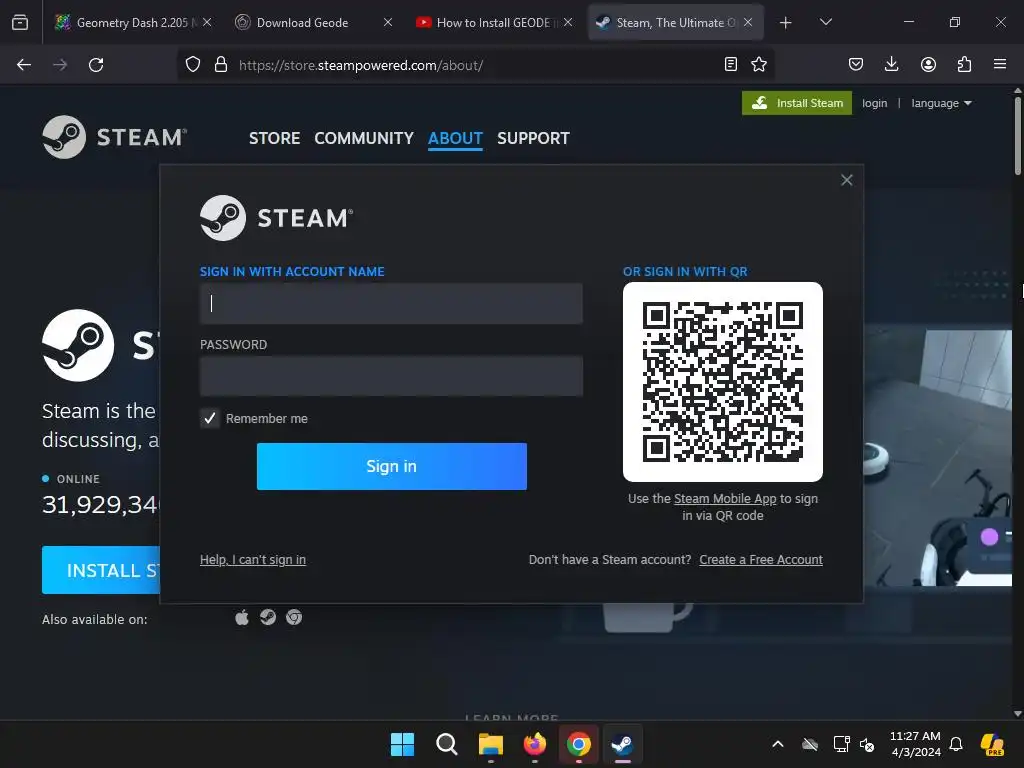This screenshot has height=768, width=1024.
Task: Switch to Firefox in the taskbar
Action: coord(535,744)
